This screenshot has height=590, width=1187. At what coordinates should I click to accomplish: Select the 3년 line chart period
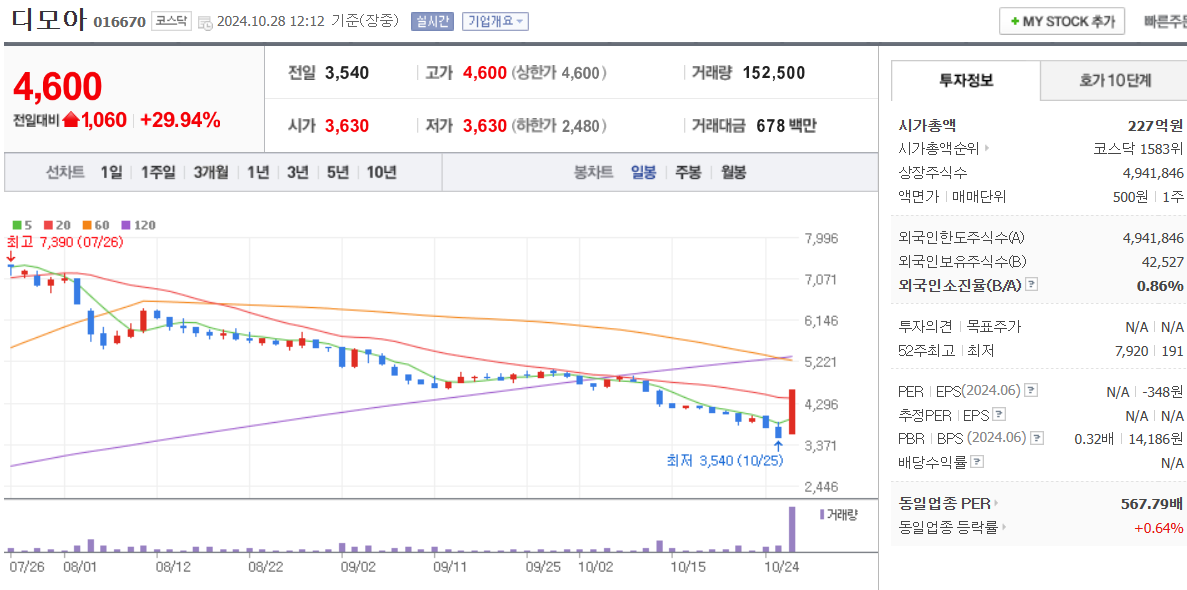(x=297, y=173)
